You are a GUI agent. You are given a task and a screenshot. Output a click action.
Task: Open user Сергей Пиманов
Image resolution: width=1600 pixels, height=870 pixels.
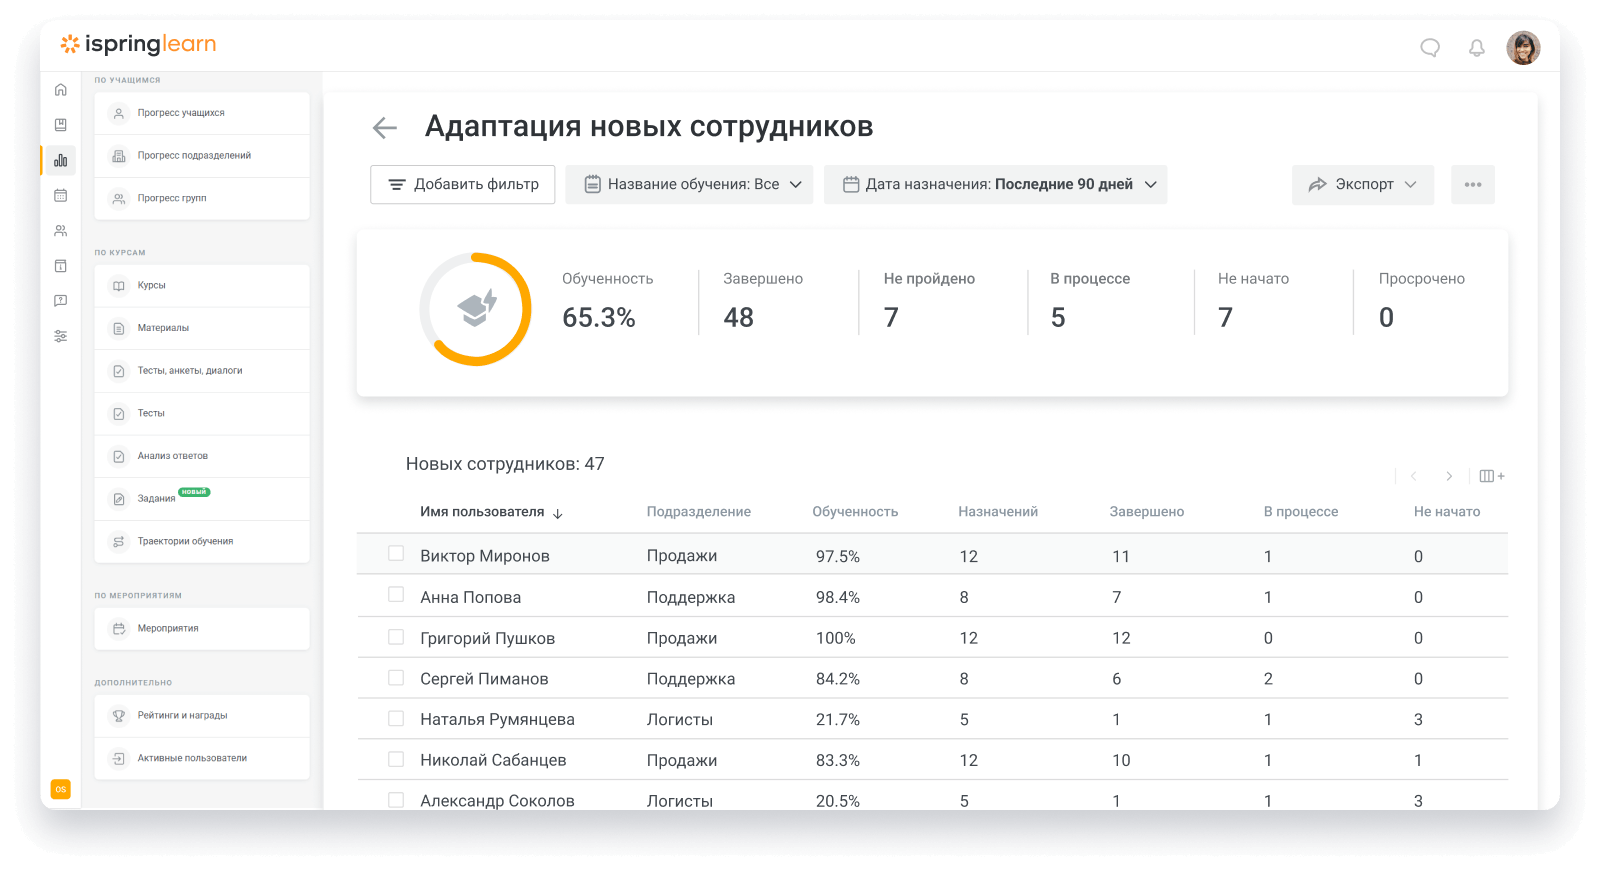484,679
